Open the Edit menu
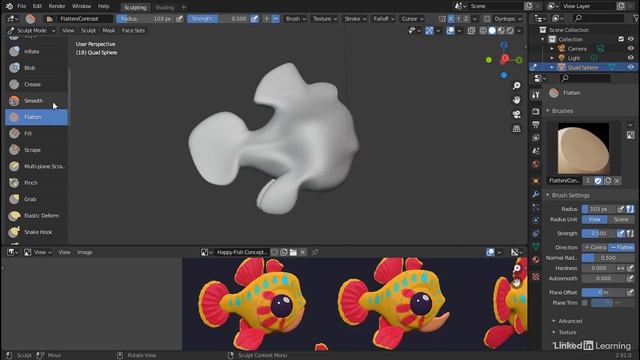The image size is (640, 360). point(37,6)
